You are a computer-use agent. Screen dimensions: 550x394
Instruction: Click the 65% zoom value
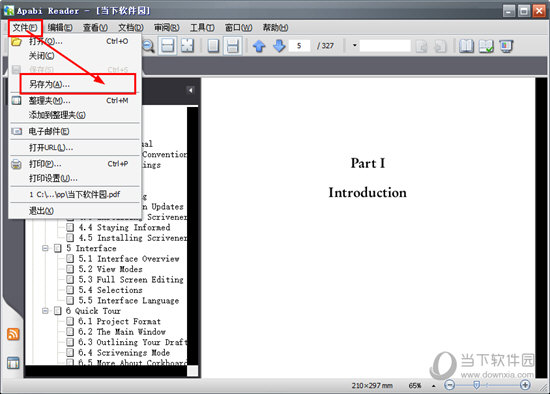415,386
